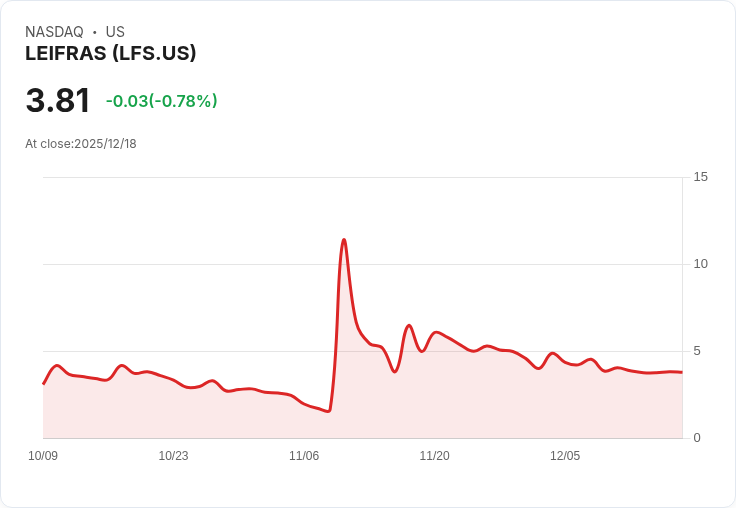Click the 5 value on the price axis
The image size is (736, 508).
click(697, 351)
